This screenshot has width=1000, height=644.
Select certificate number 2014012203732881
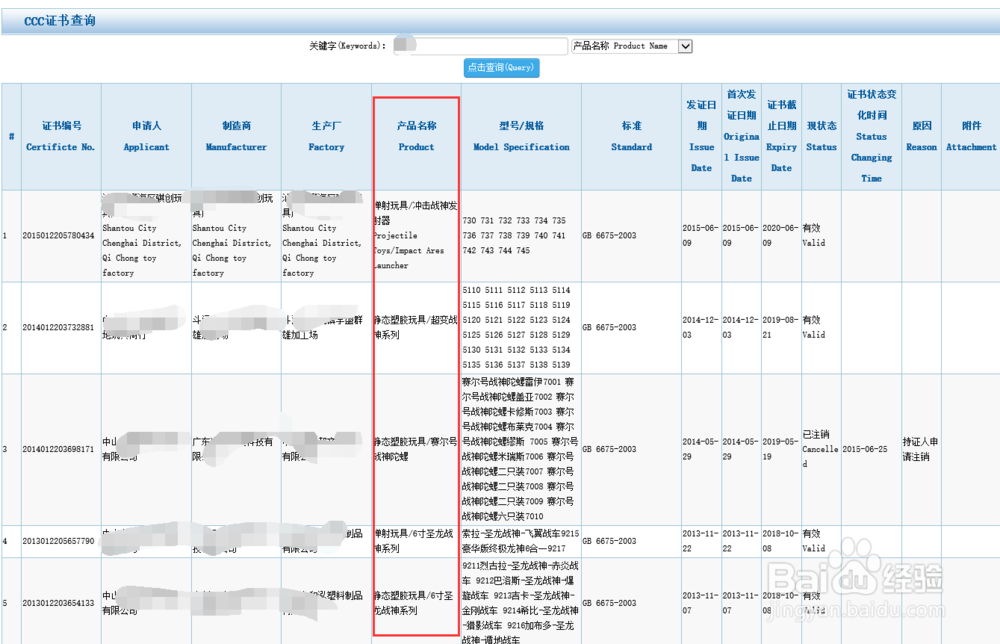click(59, 328)
